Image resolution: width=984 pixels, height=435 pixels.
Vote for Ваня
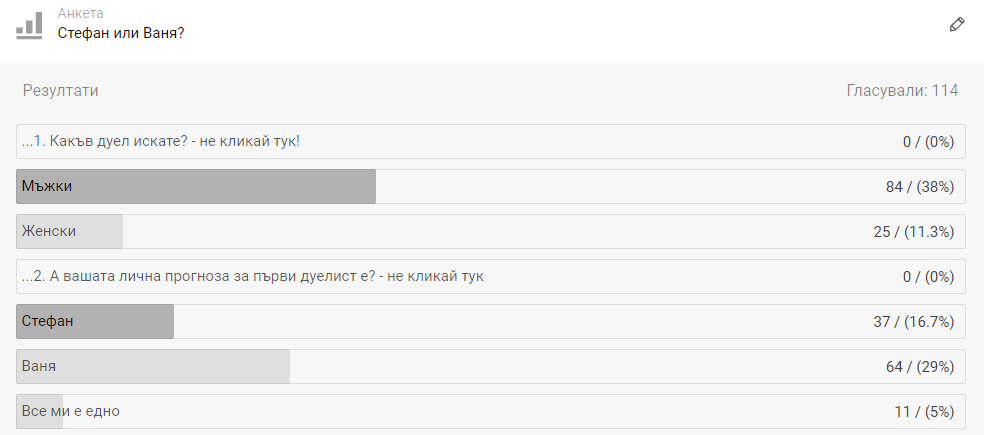tap(491, 366)
